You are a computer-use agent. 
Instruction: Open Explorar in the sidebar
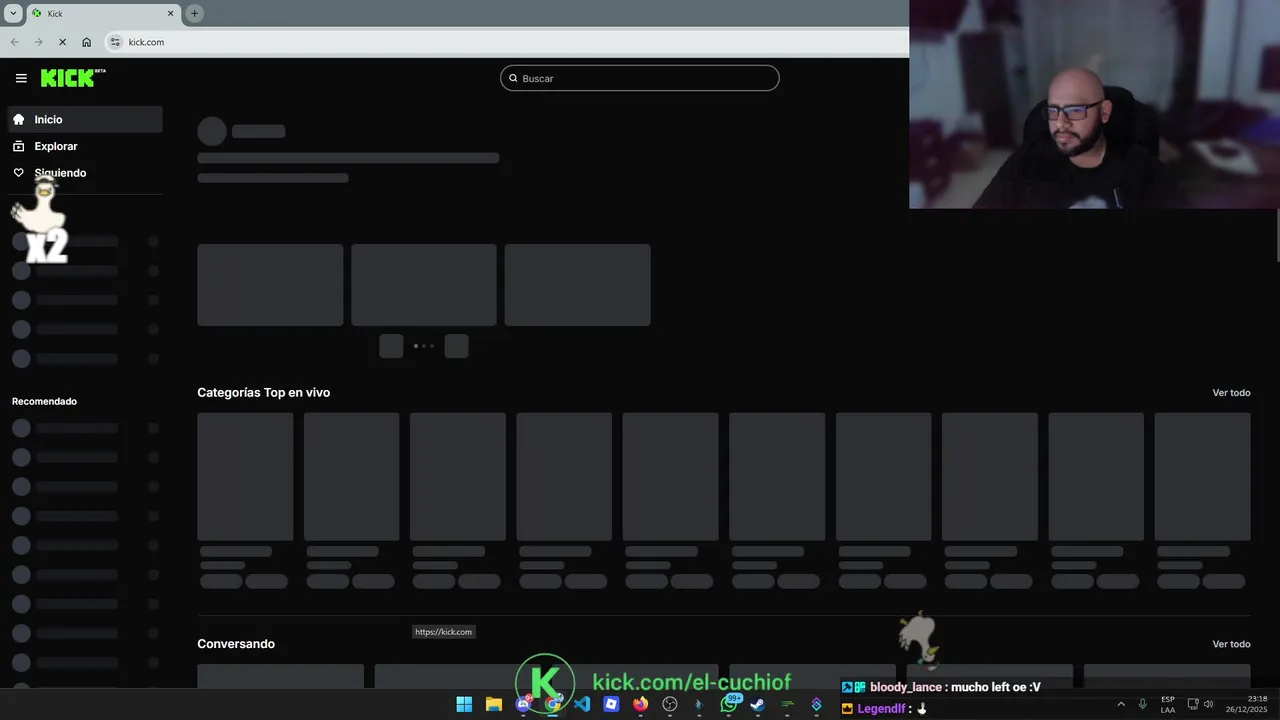(x=85, y=146)
